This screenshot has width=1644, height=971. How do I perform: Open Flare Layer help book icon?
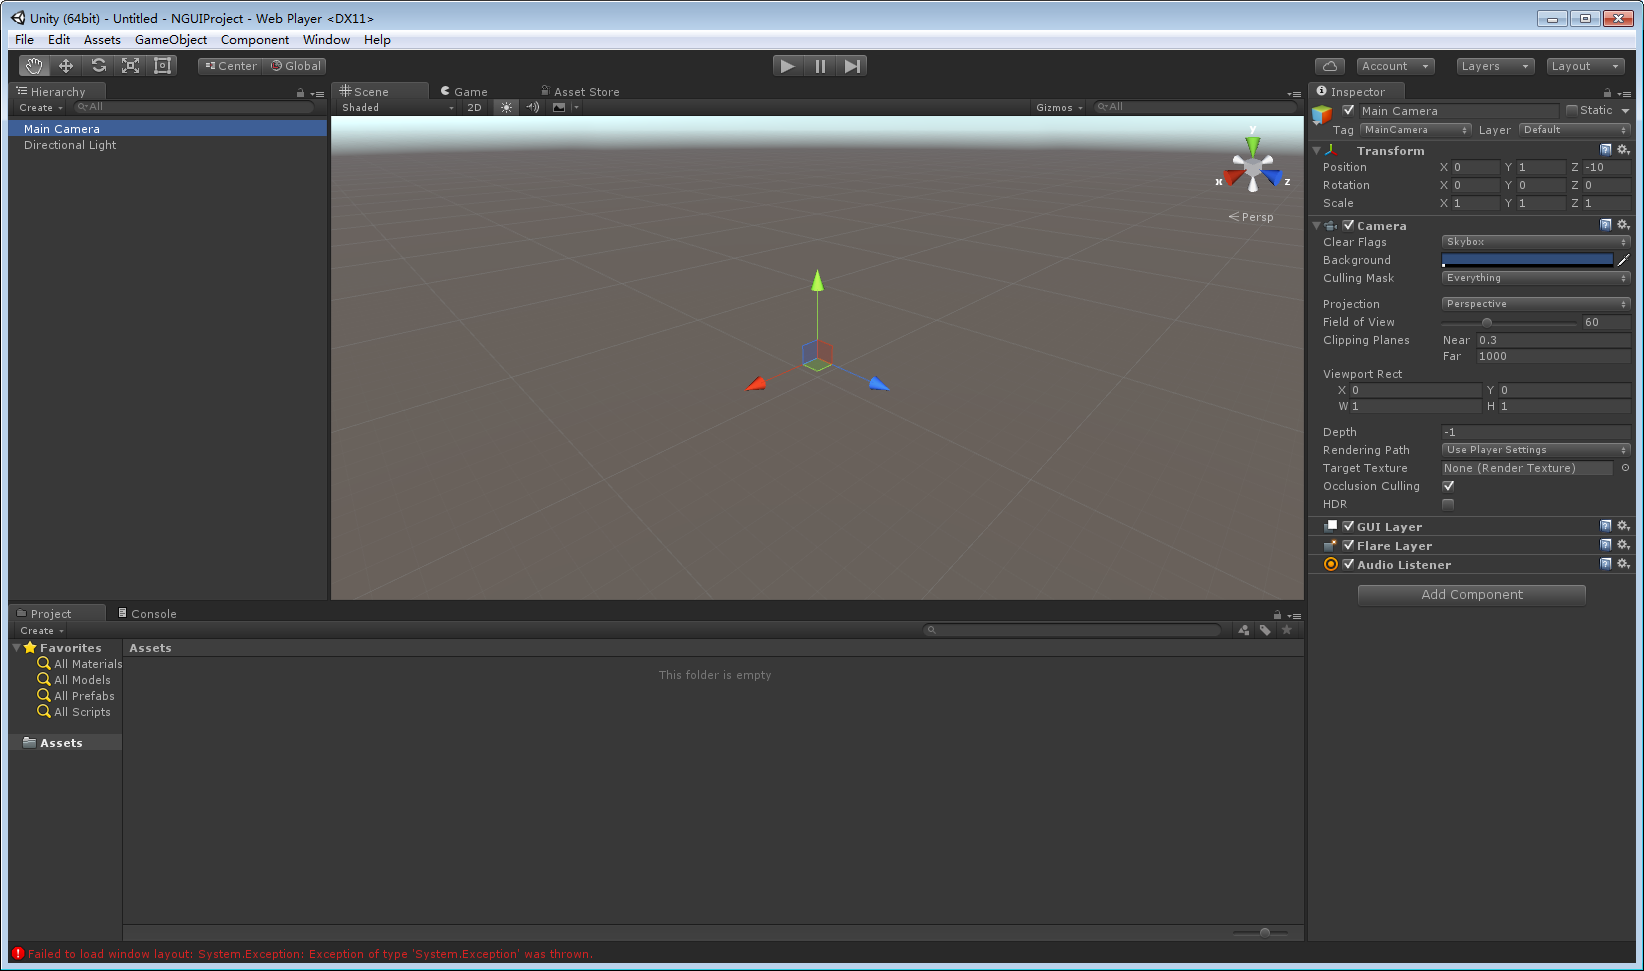(1606, 545)
